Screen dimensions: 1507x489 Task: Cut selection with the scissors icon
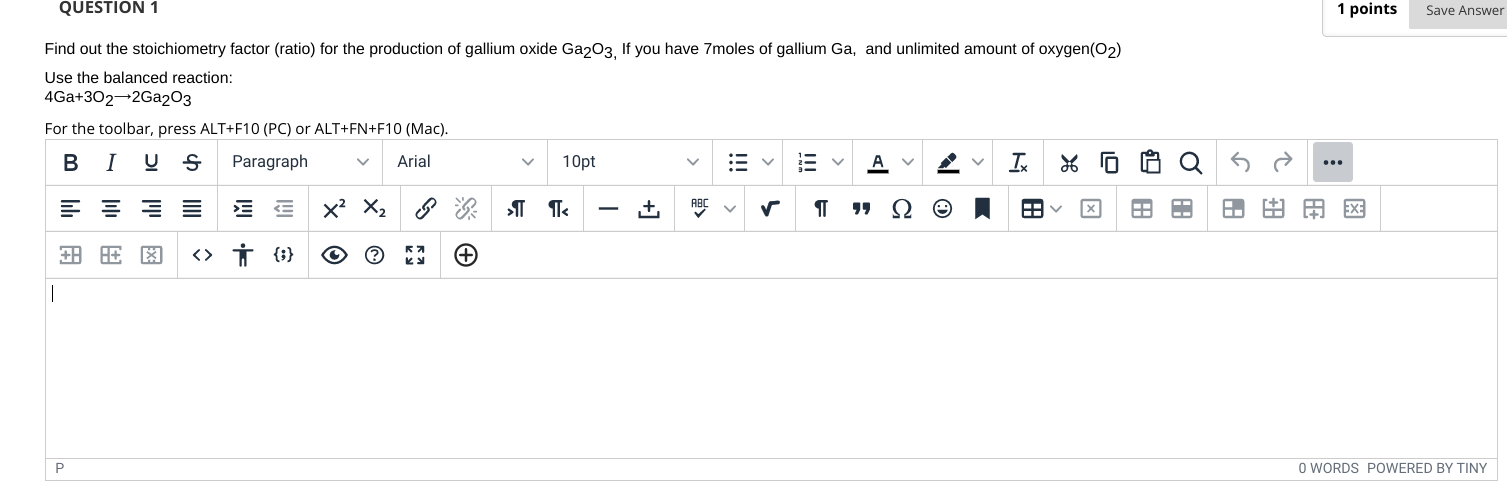point(1069,162)
